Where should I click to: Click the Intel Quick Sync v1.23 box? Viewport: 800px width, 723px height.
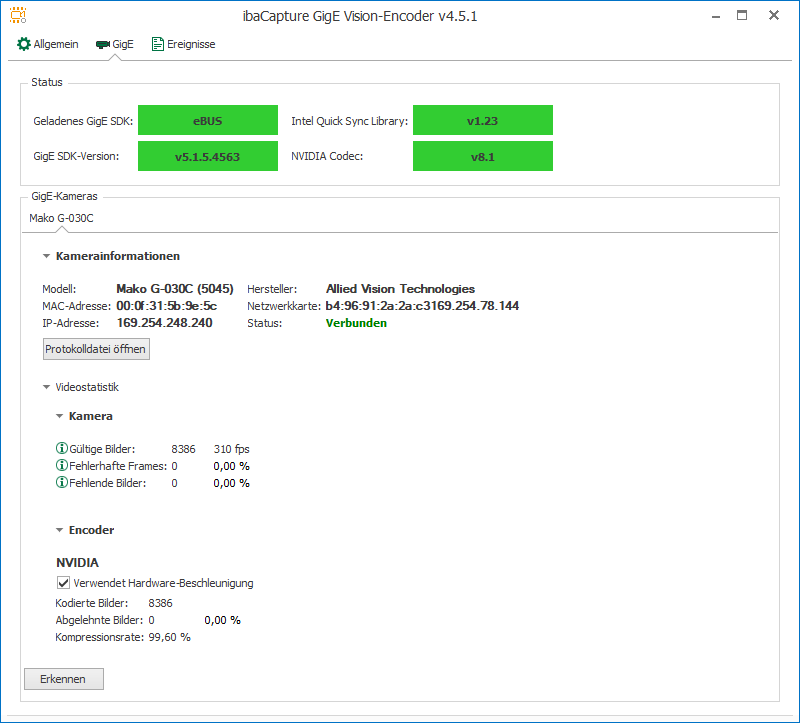[x=483, y=120]
